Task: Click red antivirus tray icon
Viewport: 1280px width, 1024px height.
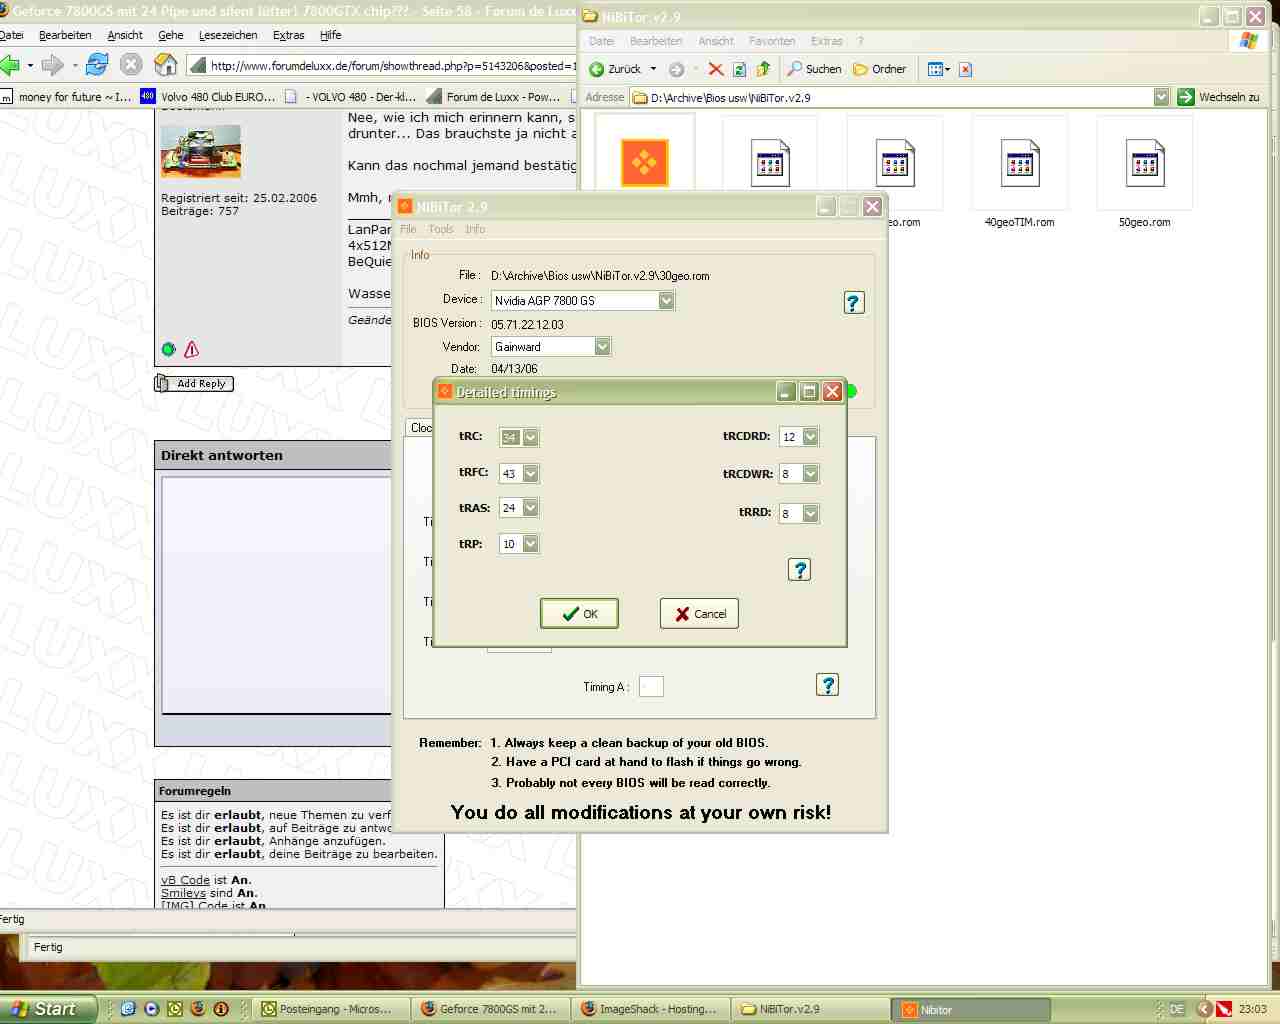Action: point(1224,1009)
